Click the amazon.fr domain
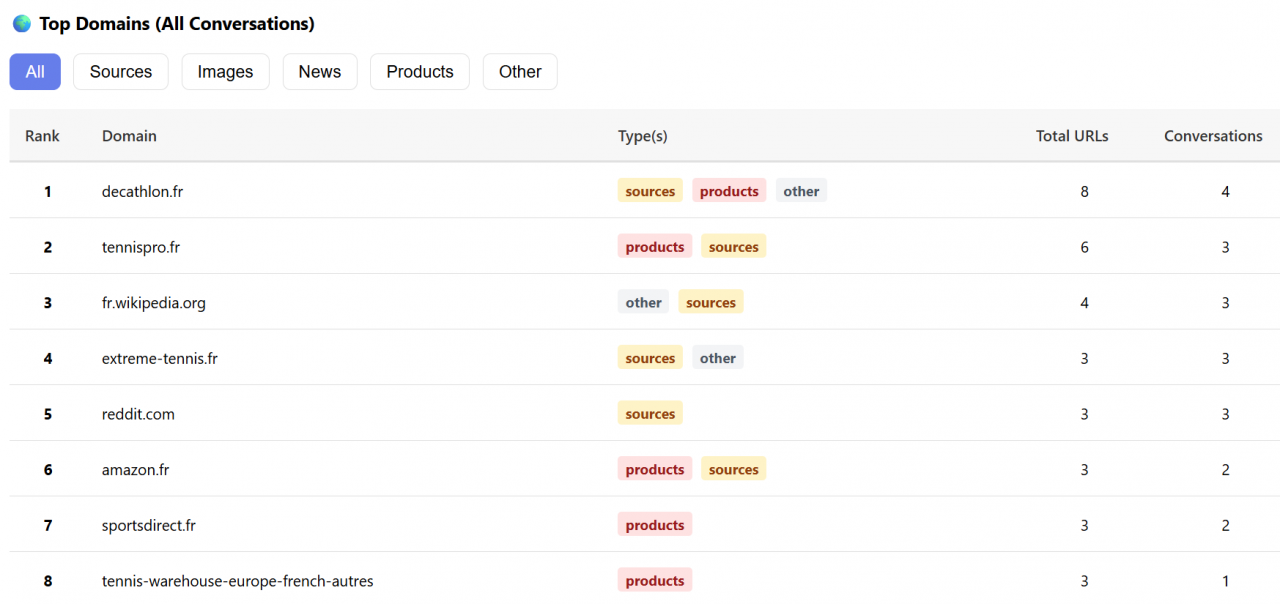Screen dimensions: 1280x604 coord(135,470)
